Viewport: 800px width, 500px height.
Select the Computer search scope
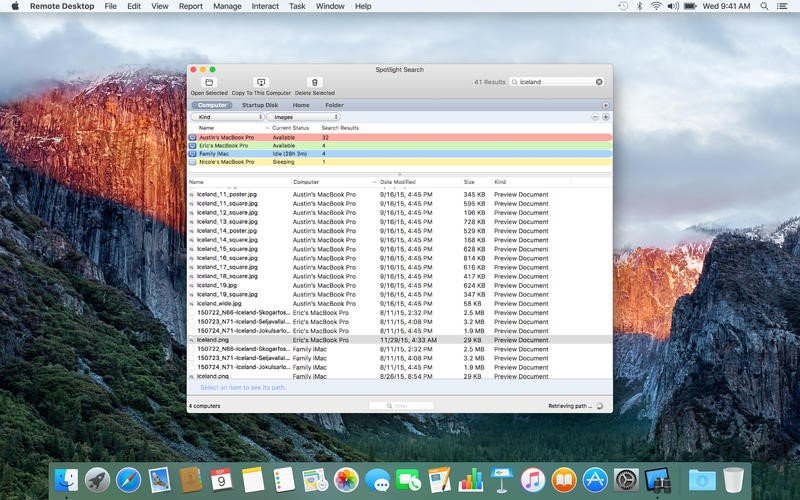coord(212,105)
